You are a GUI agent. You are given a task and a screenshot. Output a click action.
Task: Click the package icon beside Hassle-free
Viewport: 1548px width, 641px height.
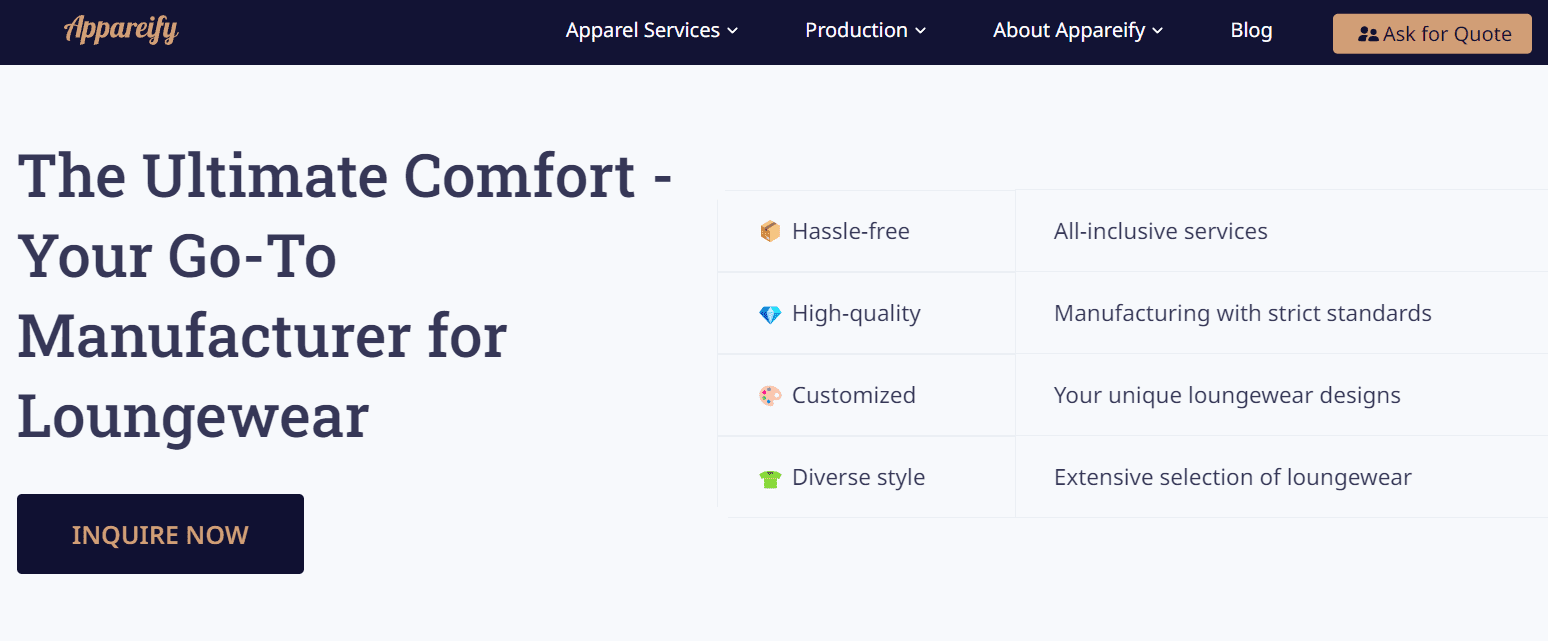point(770,232)
